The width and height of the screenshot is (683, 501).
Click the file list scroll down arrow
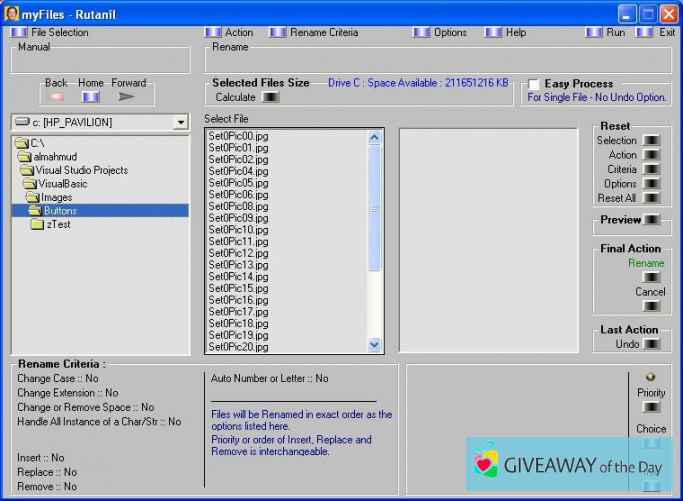coord(375,344)
